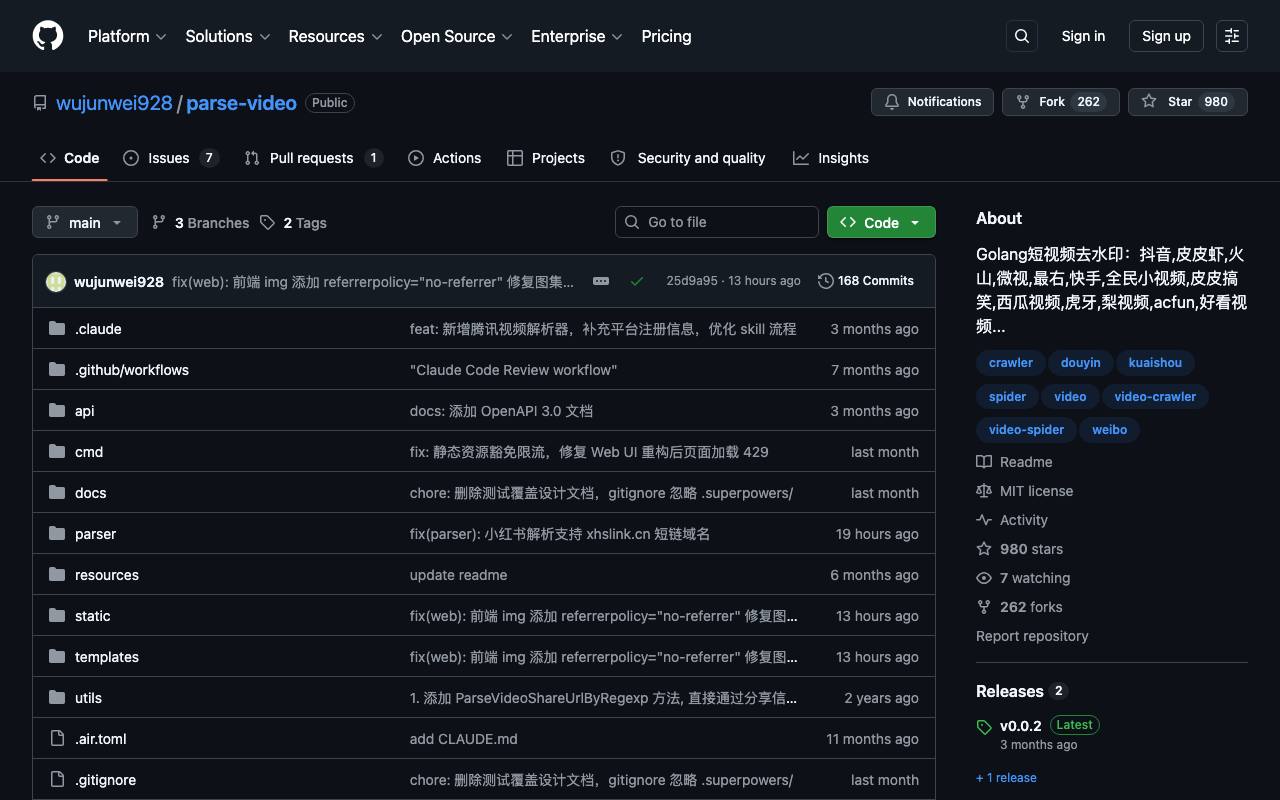Click the Pricing link
Screen dimensions: 1280x800
666,36
